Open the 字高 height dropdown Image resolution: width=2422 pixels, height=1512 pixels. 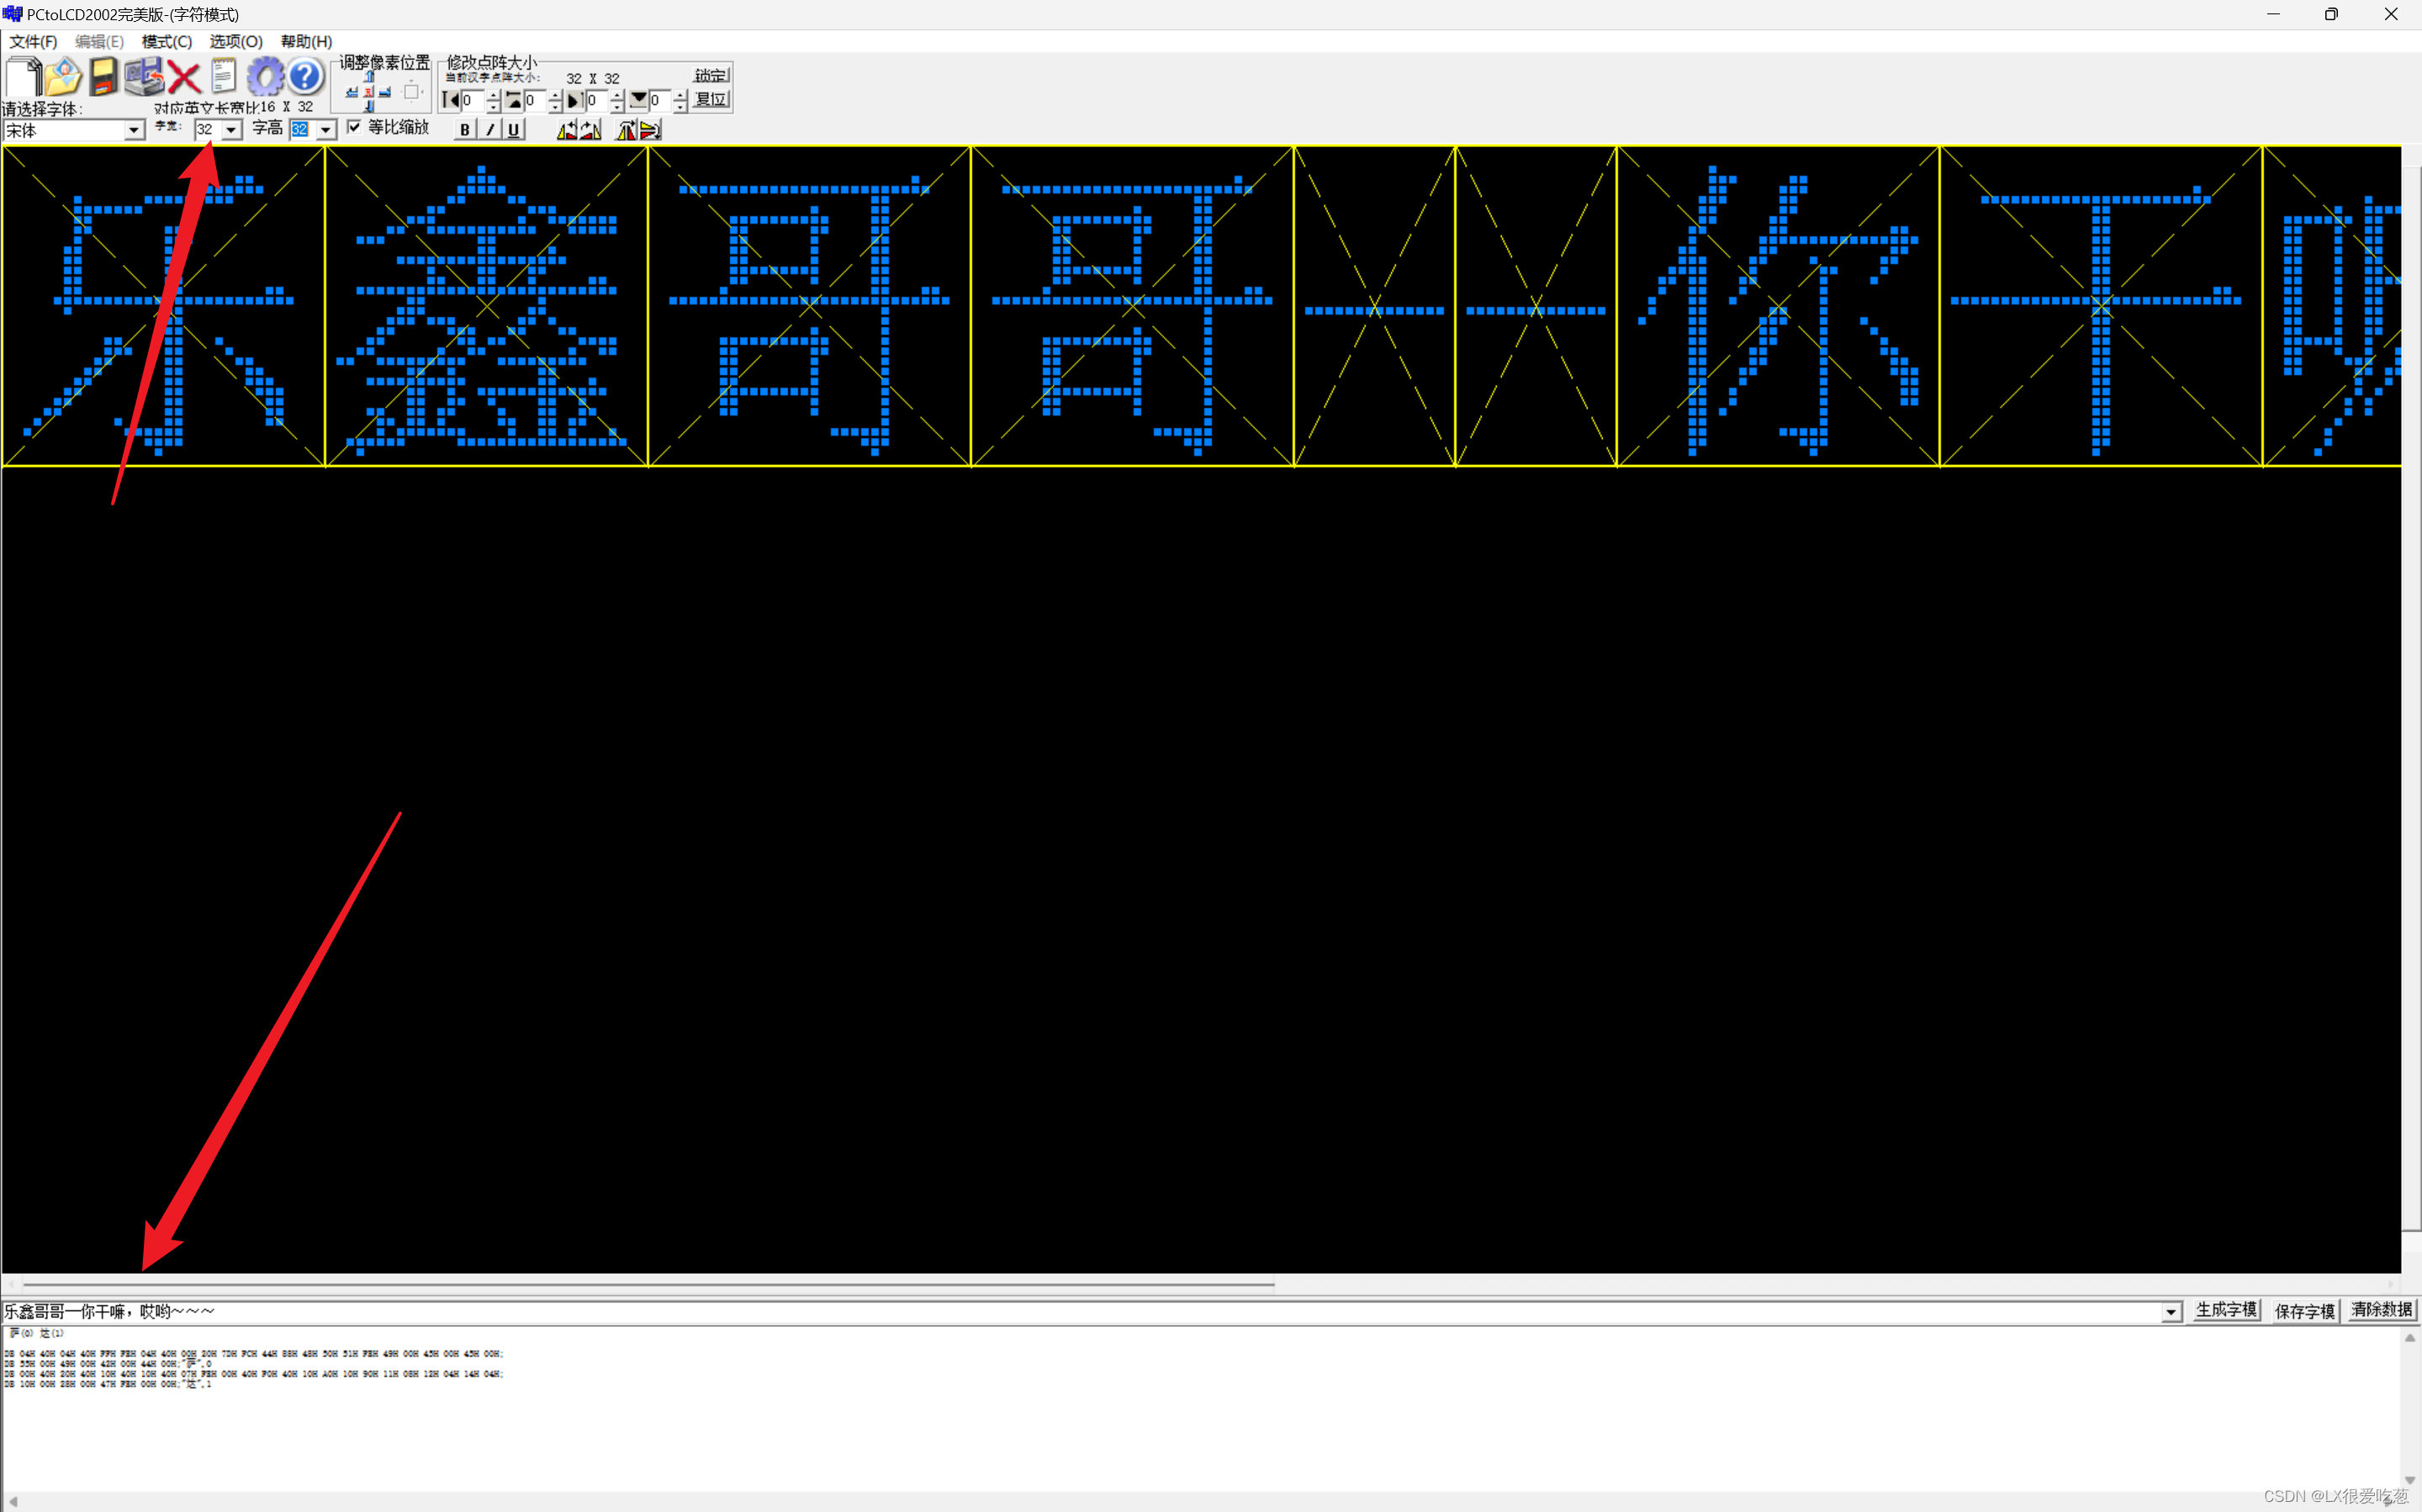(326, 130)
